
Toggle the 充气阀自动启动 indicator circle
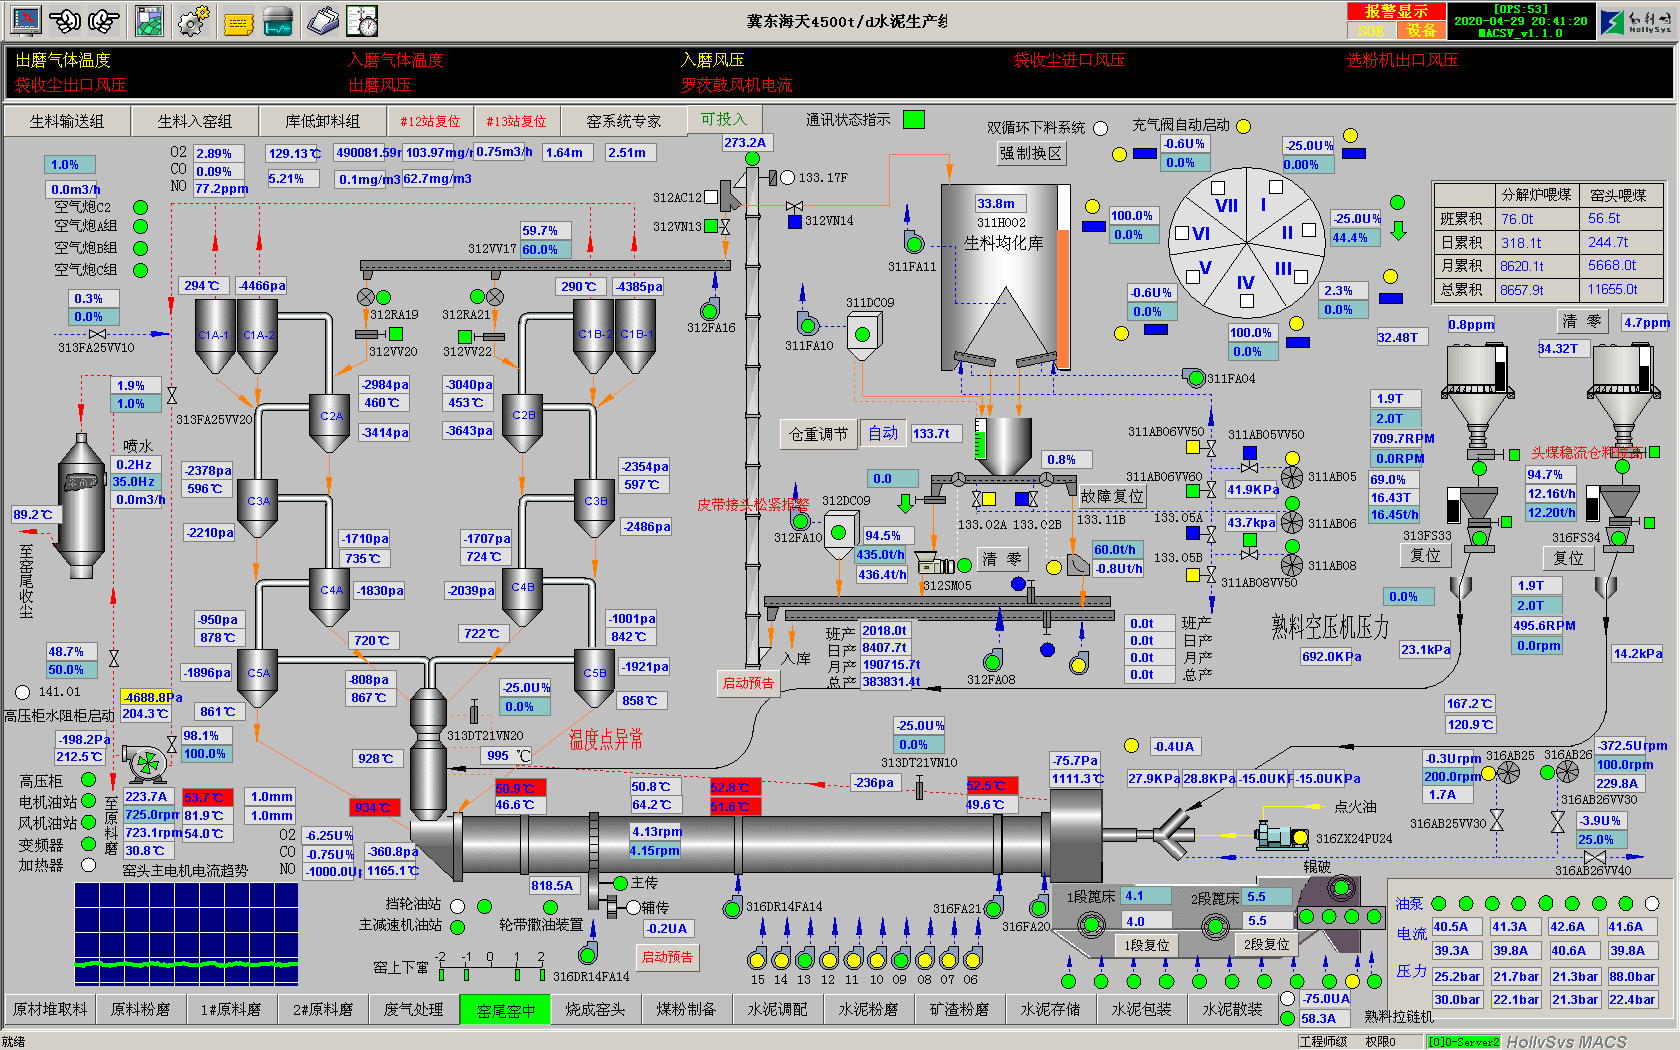point(1243,126)
